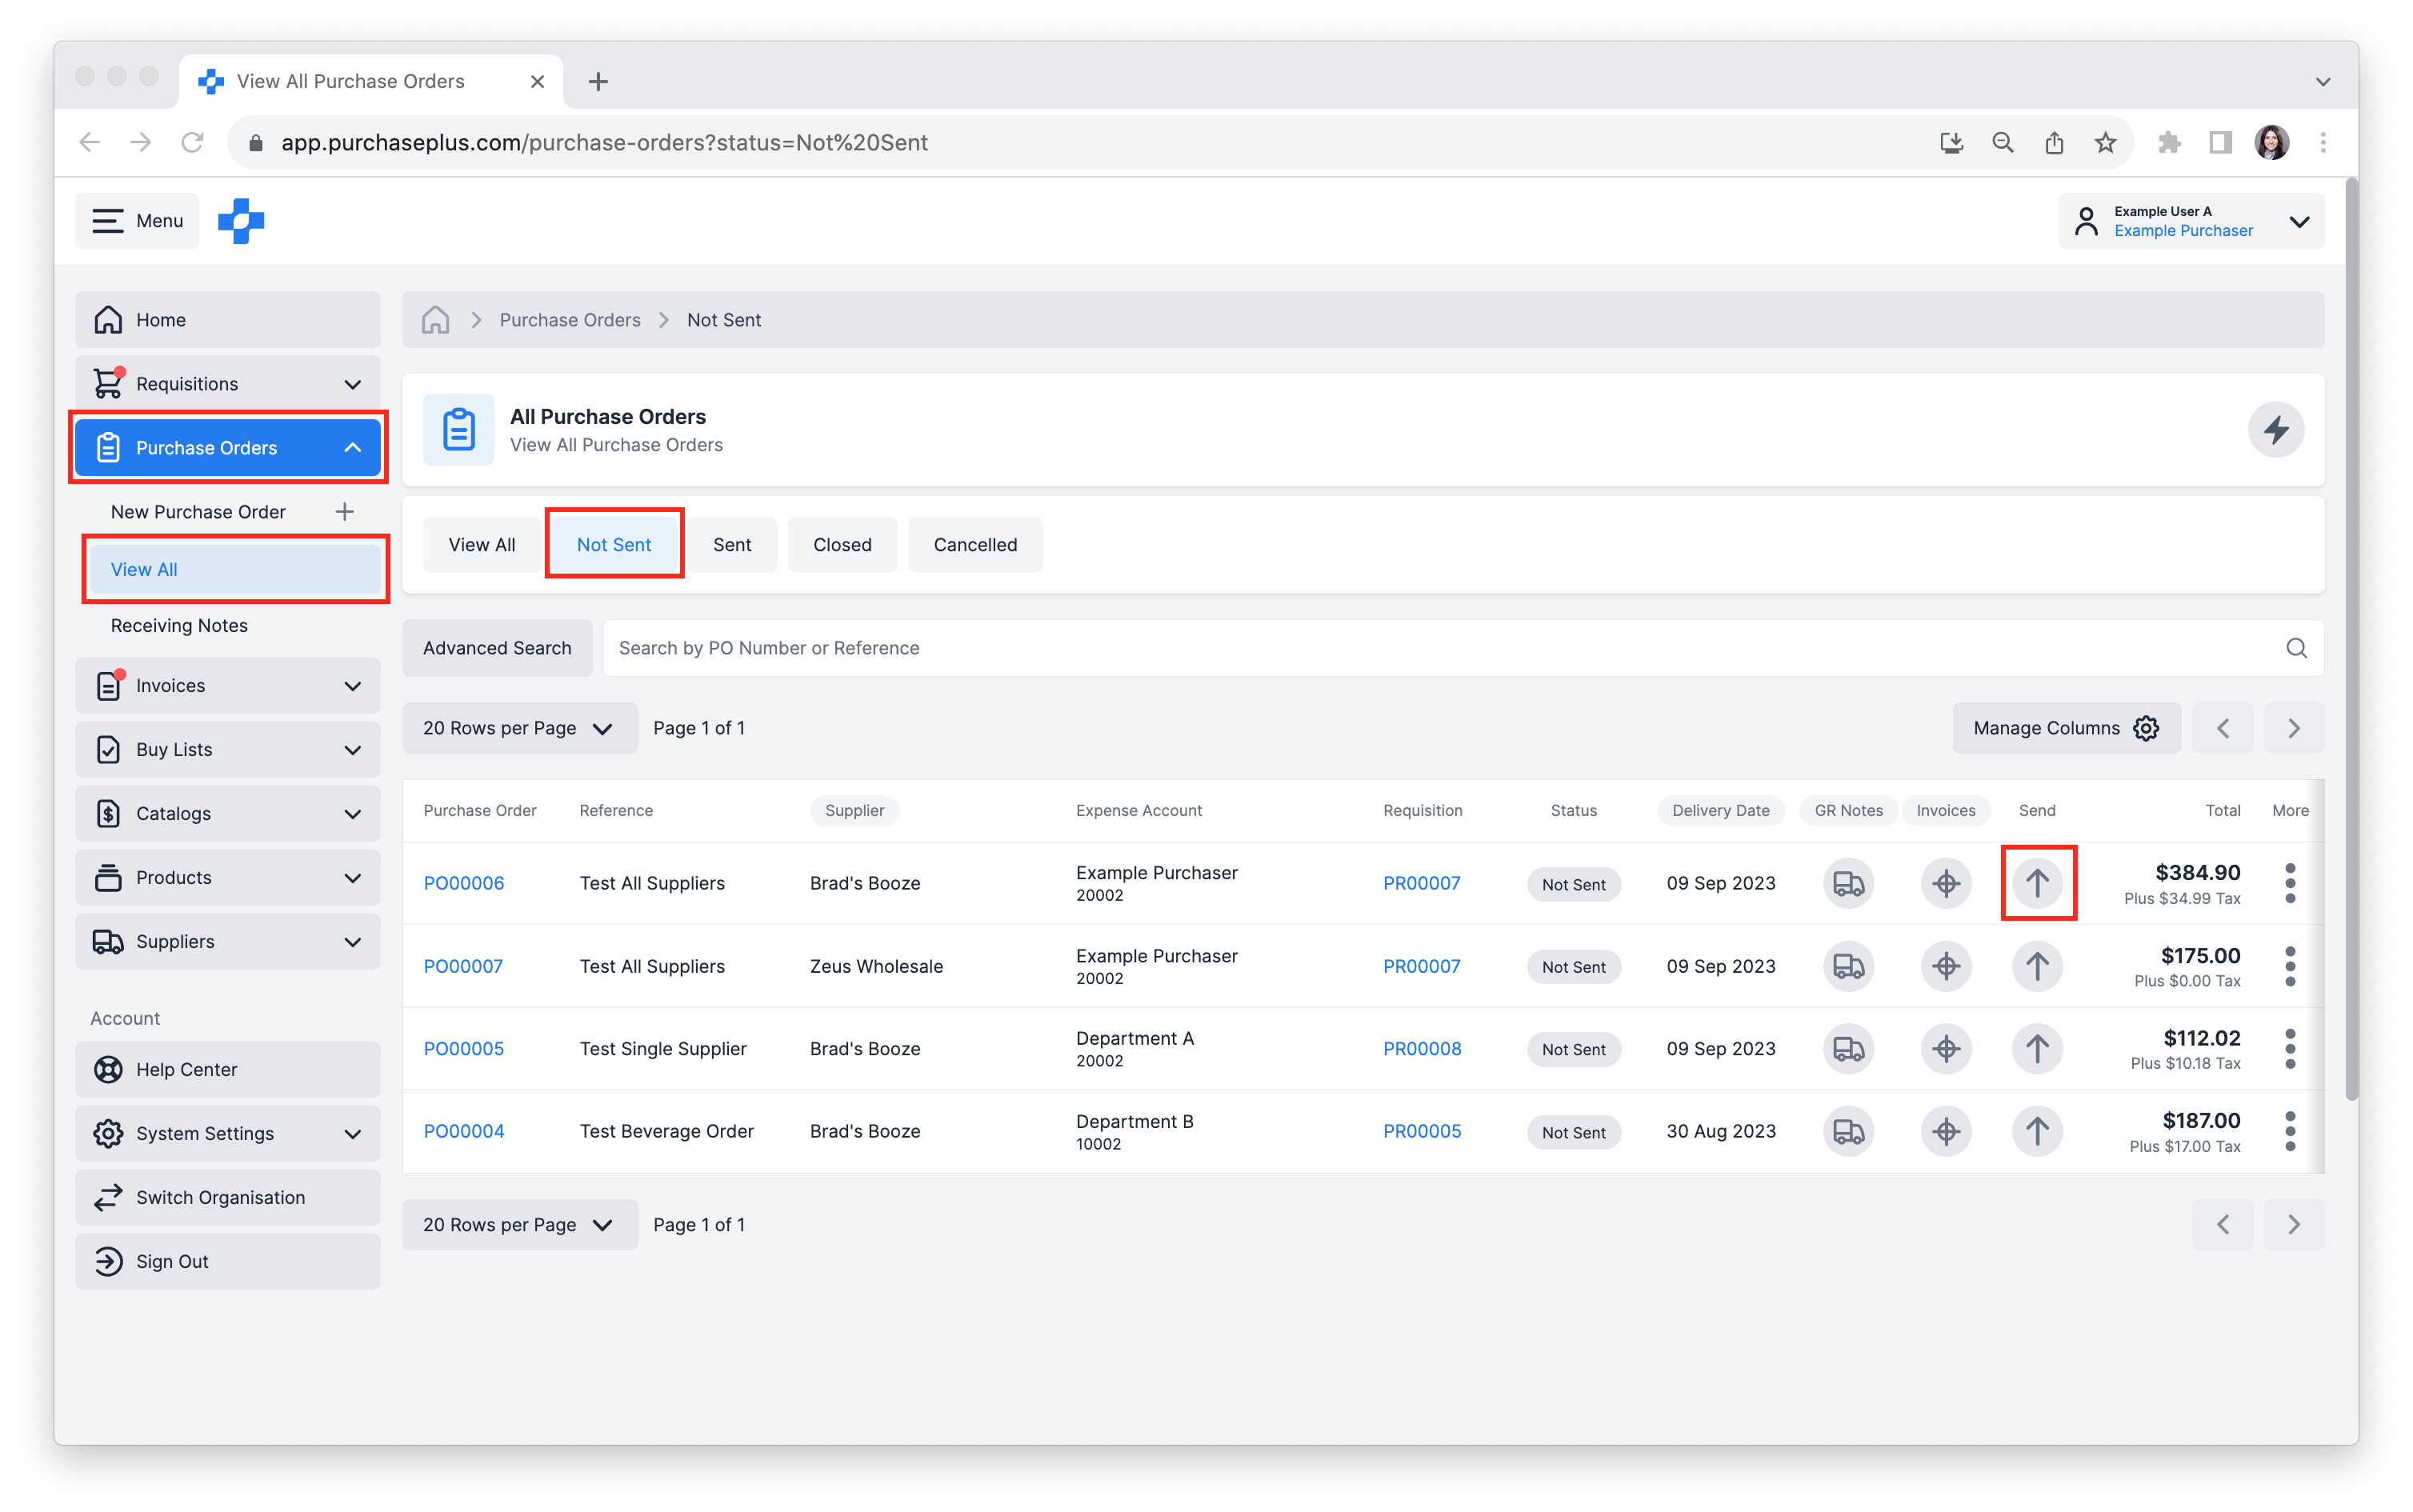Click the lightning bolt quick-action icon
The height and width of the screenshot is (1512, 2413).
coord(2275,430)
